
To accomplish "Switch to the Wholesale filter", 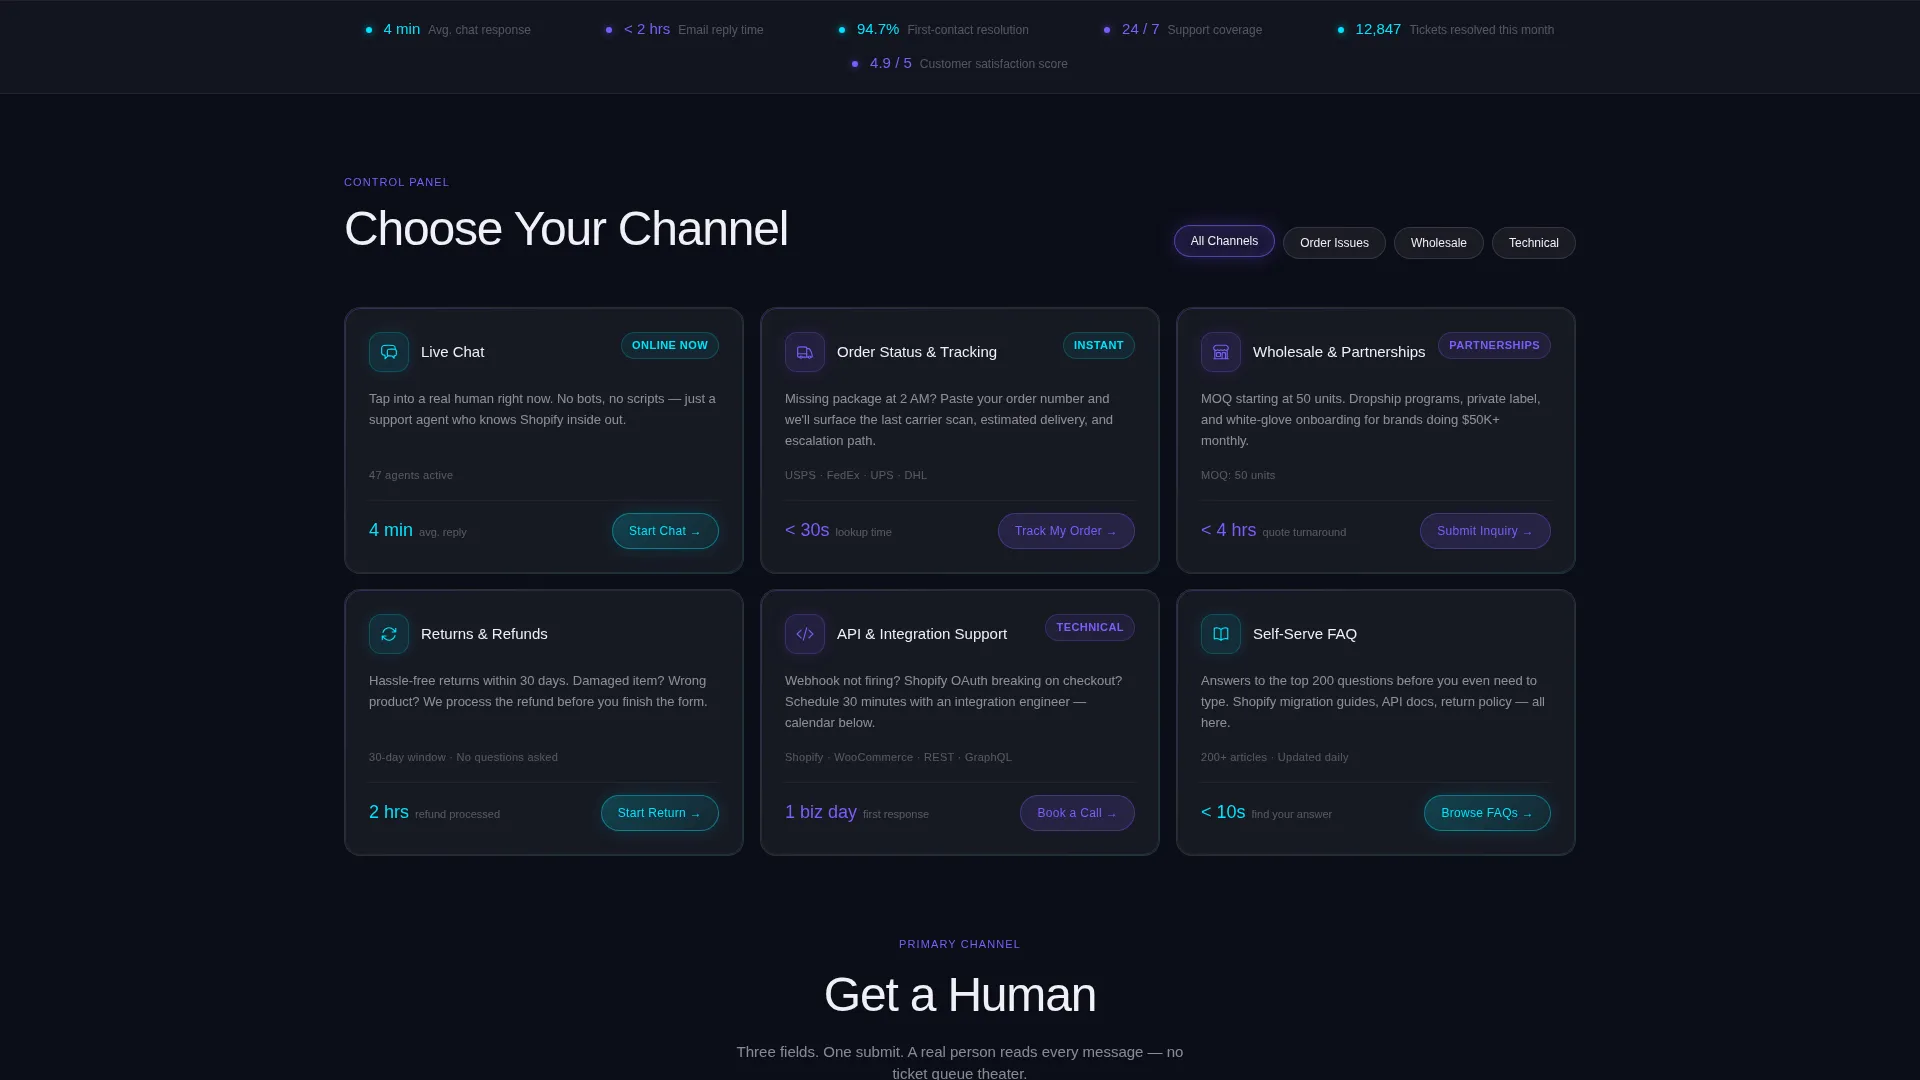I will [x=1439, y=243].
